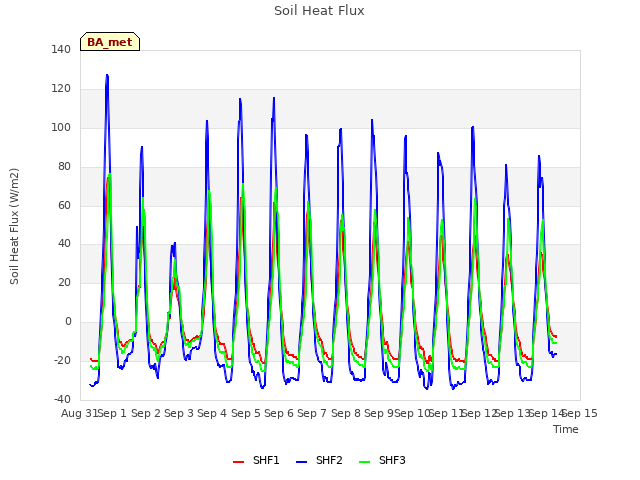Click the 100 y-axis tick label

[61, 127]
